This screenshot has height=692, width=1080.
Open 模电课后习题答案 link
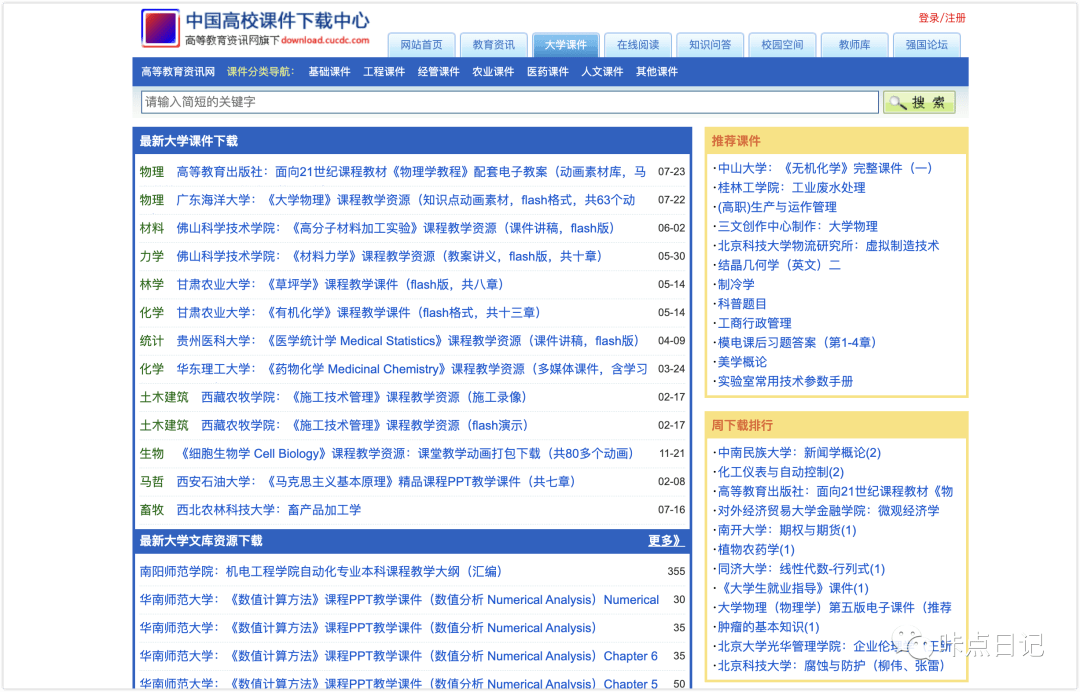point(797,342)
